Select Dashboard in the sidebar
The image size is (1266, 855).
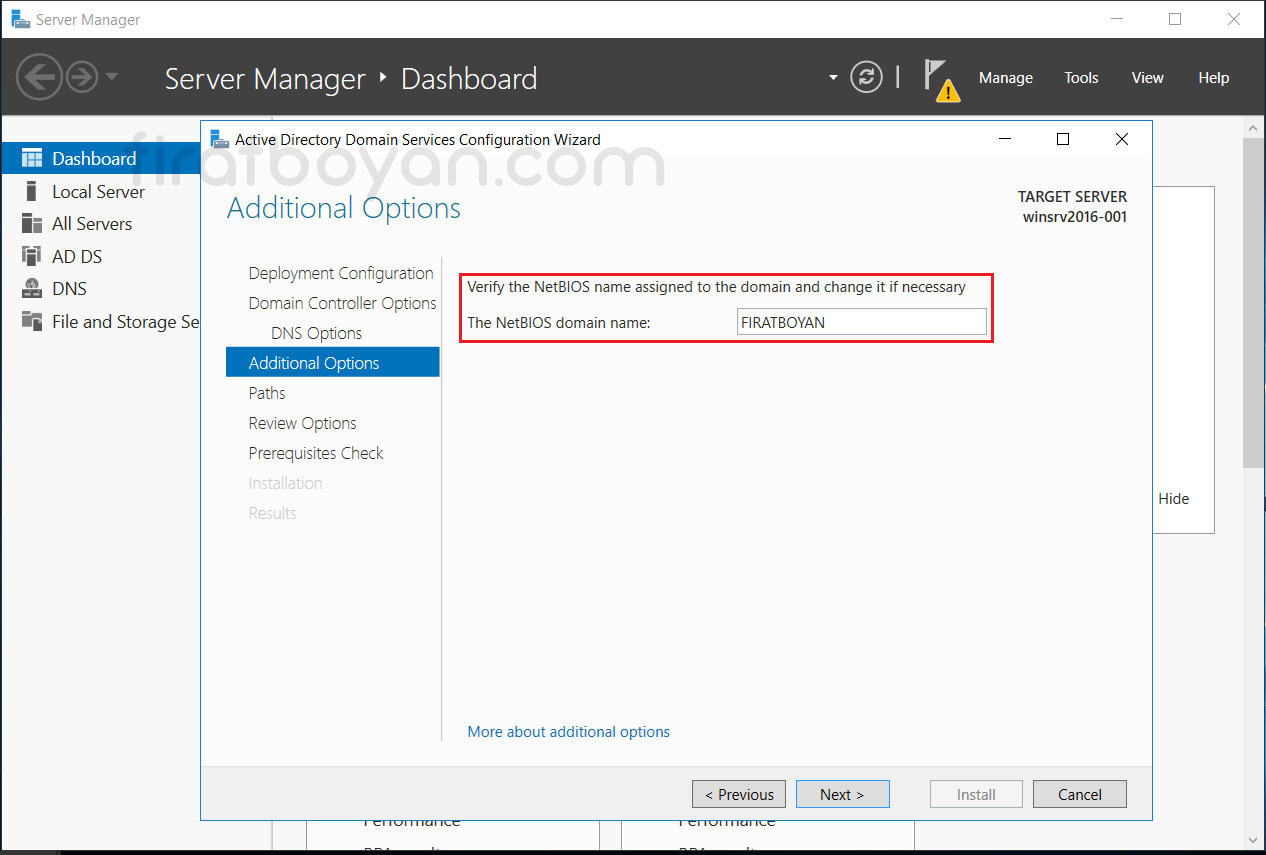click(100, 158)
